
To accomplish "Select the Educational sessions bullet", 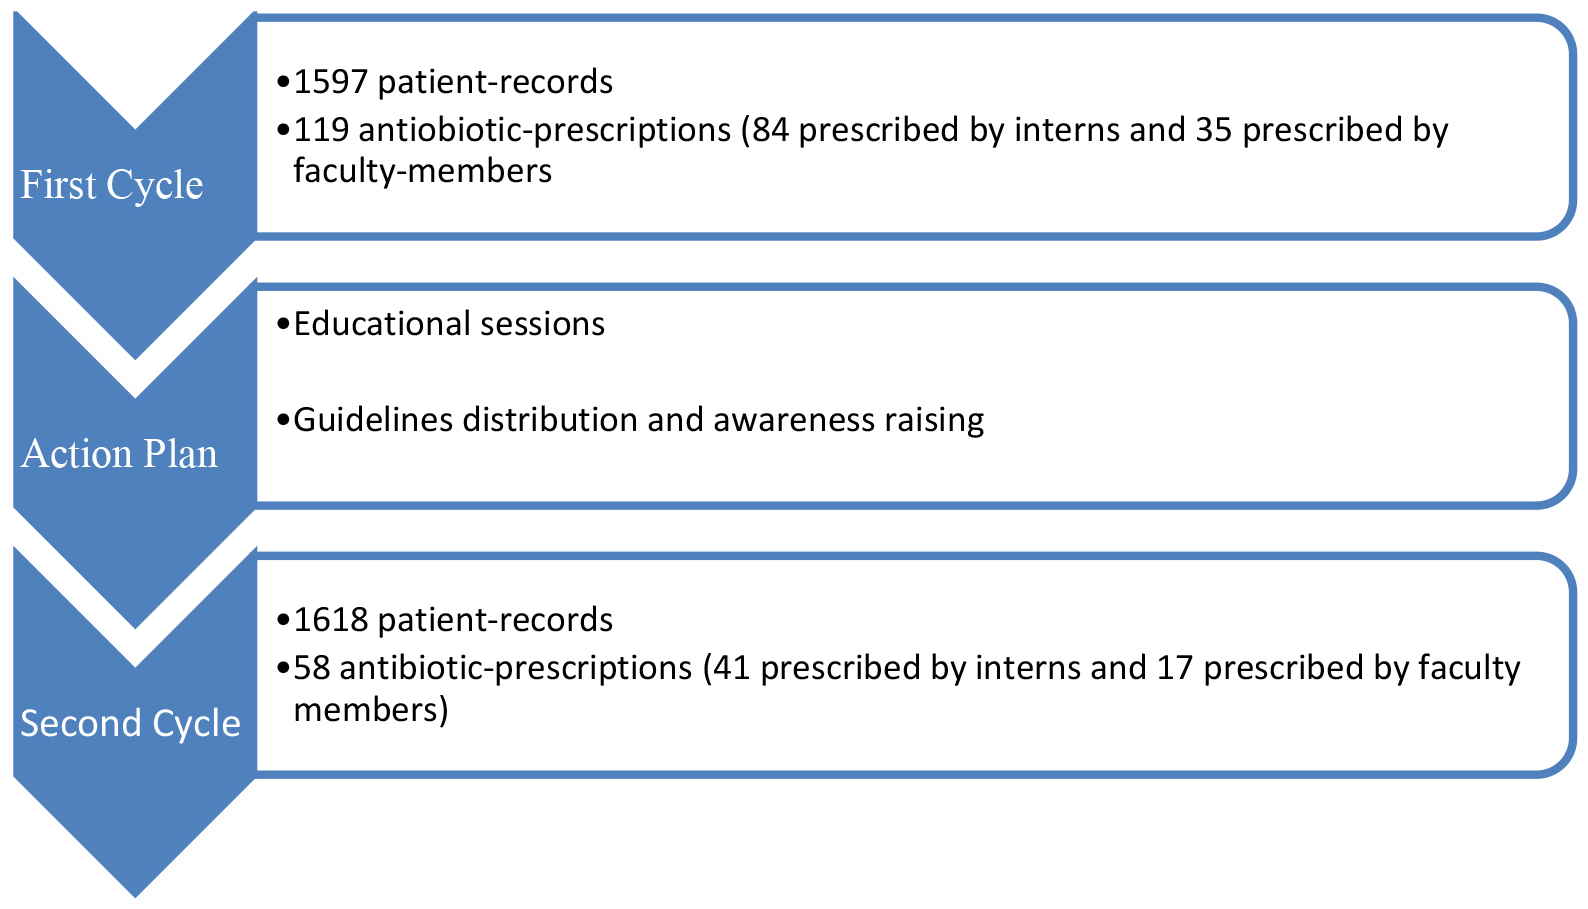I will tap(441, 324).
